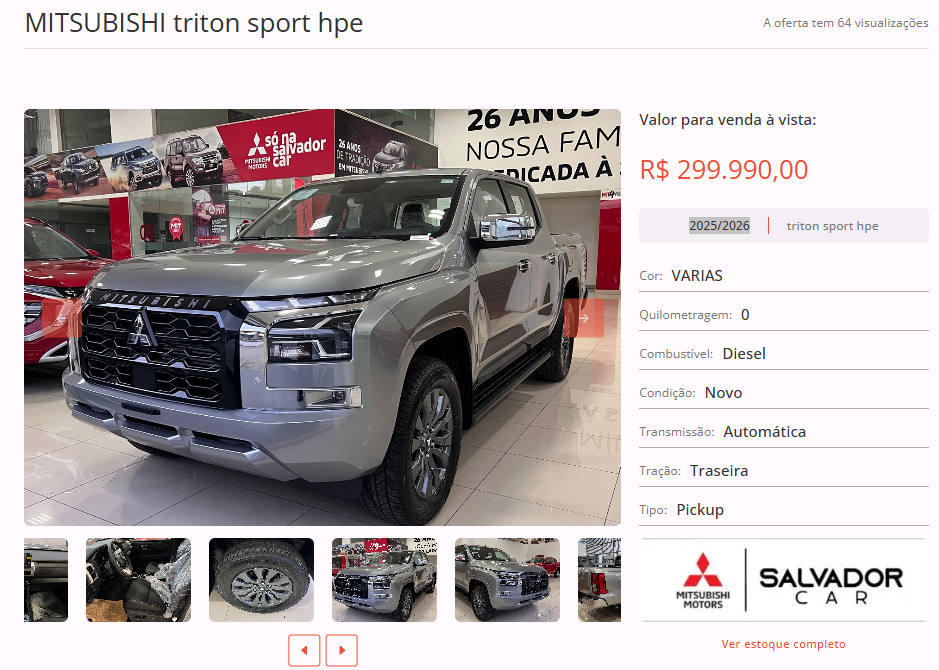Open the Ver estoque completo link

coord(783,644)
